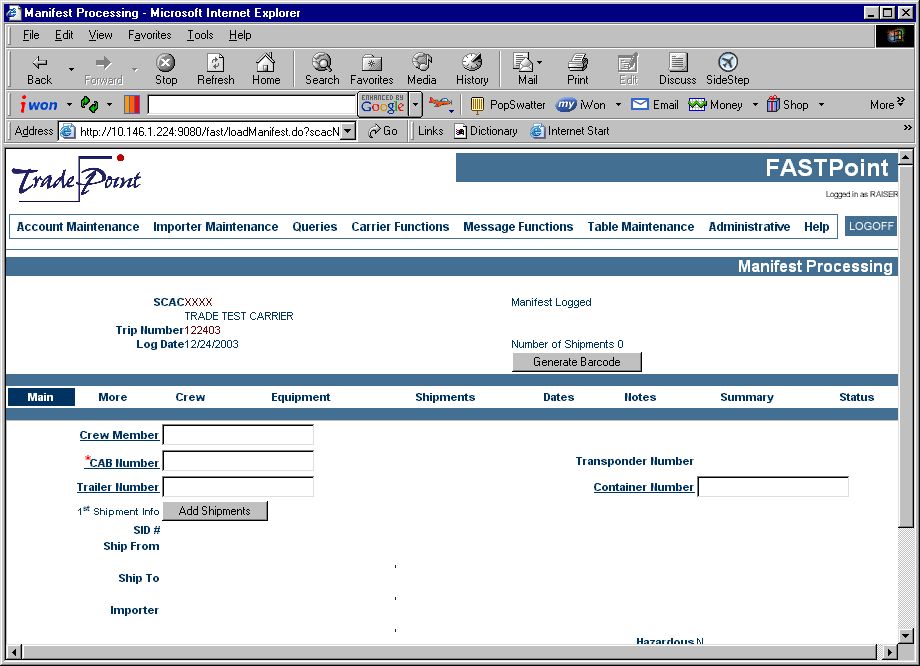Click the Generate Barcode button
920x666 pixels.
[577, 362]
